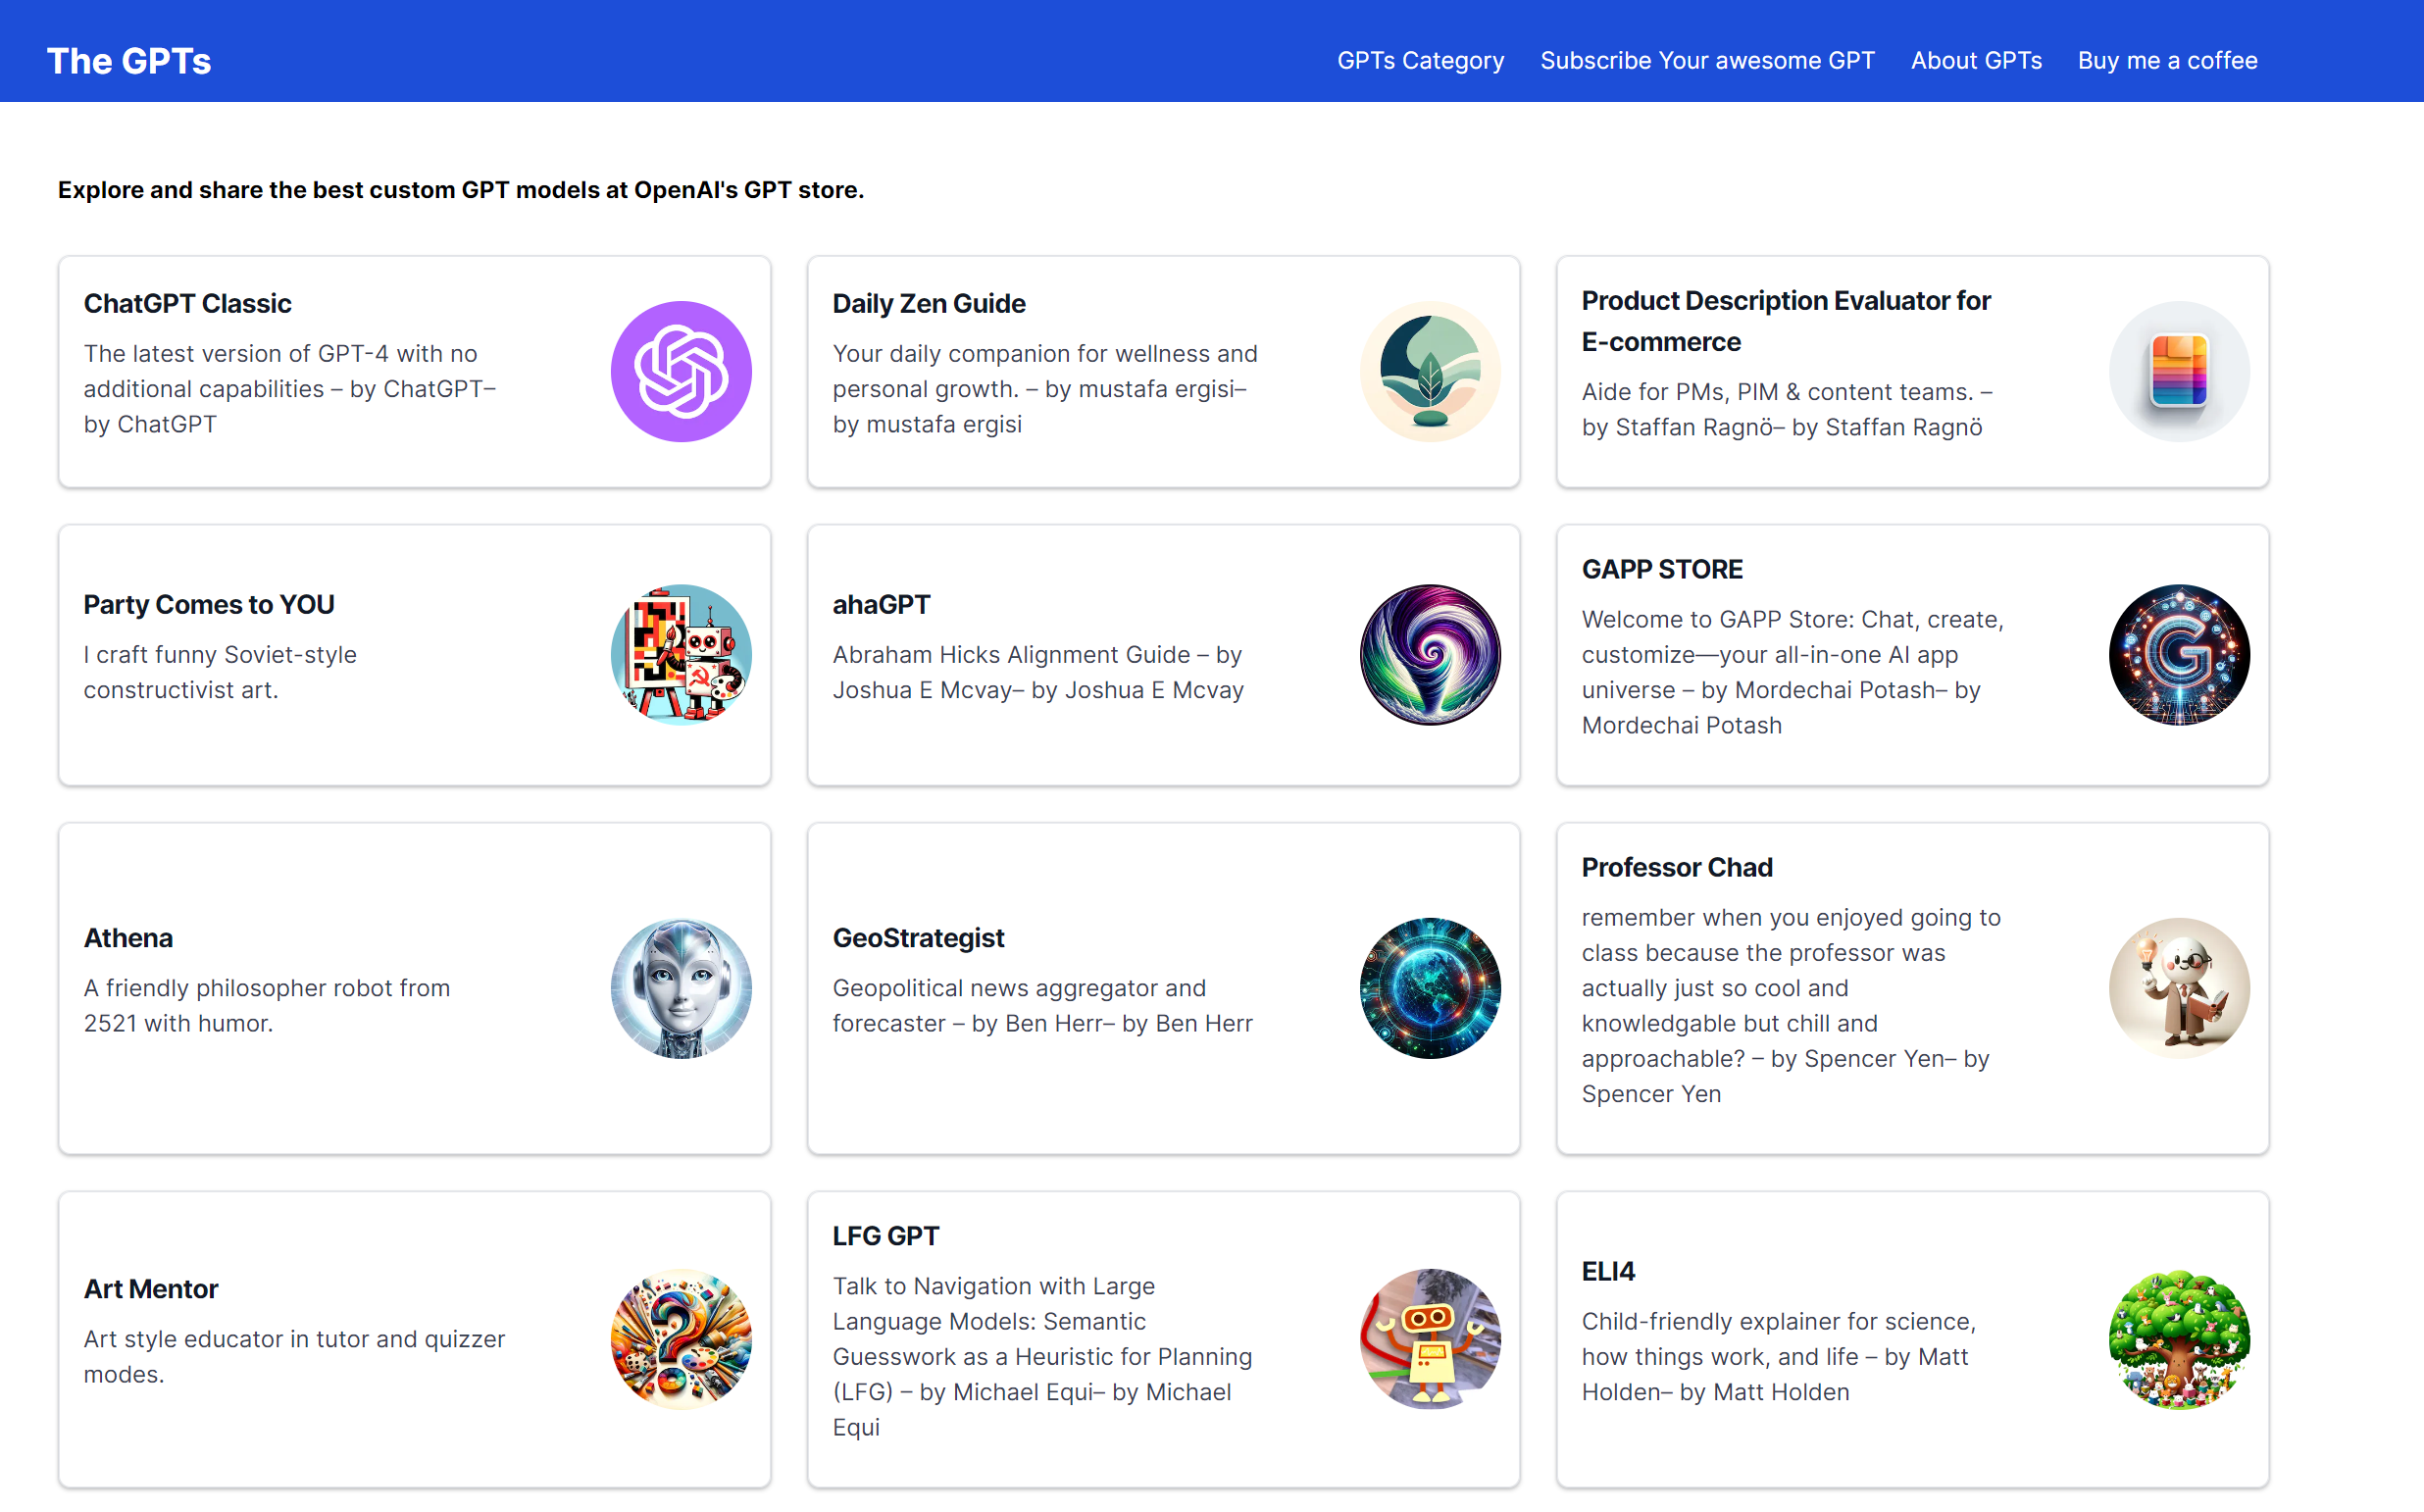Click the Athena robot face icon
The width and height of the screenshot is (2424, 1512).
[x=681, y=988]
